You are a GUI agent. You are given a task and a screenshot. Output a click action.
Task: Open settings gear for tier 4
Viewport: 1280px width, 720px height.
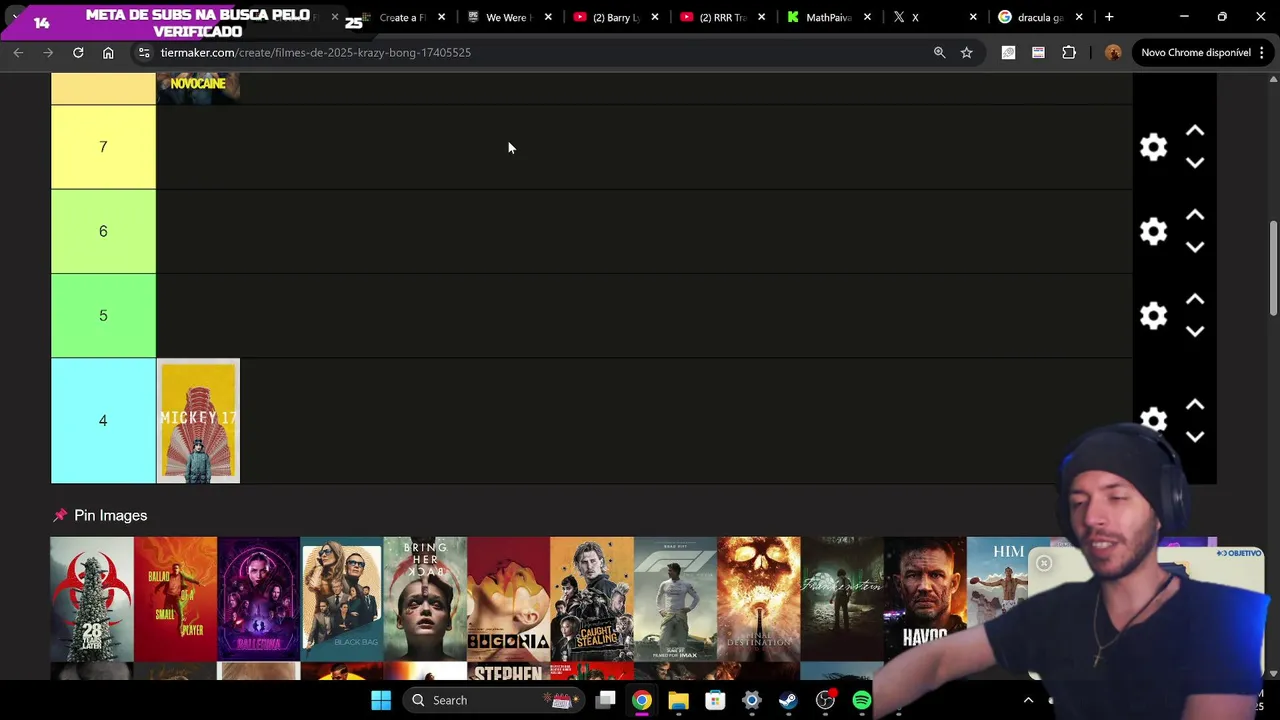(1153, 420)
